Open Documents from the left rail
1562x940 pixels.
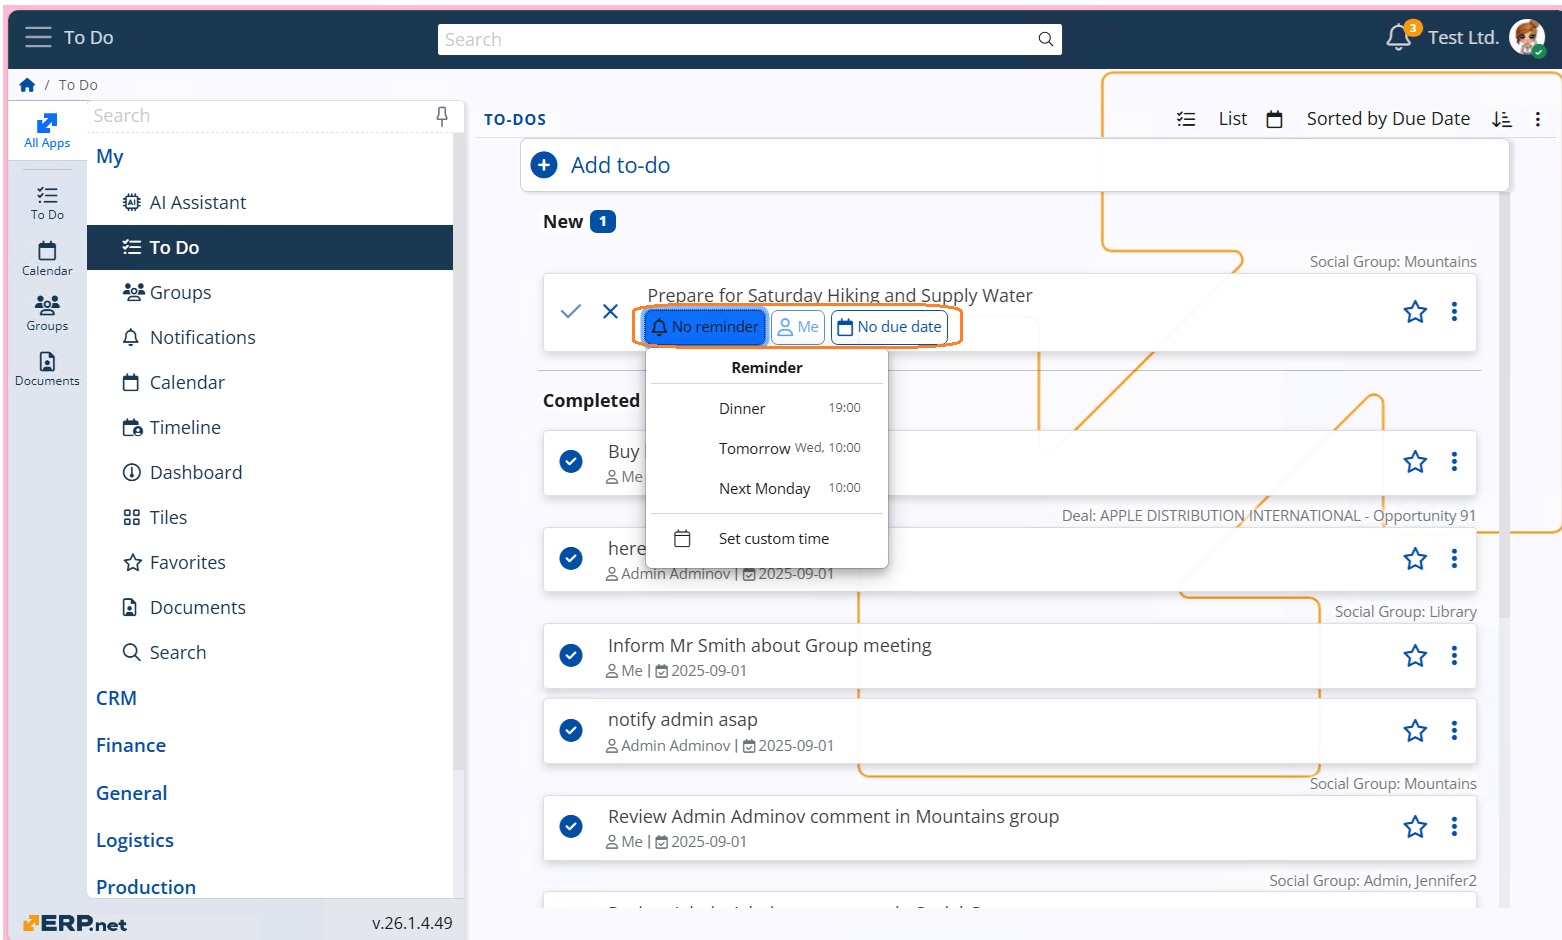(47, 369)
